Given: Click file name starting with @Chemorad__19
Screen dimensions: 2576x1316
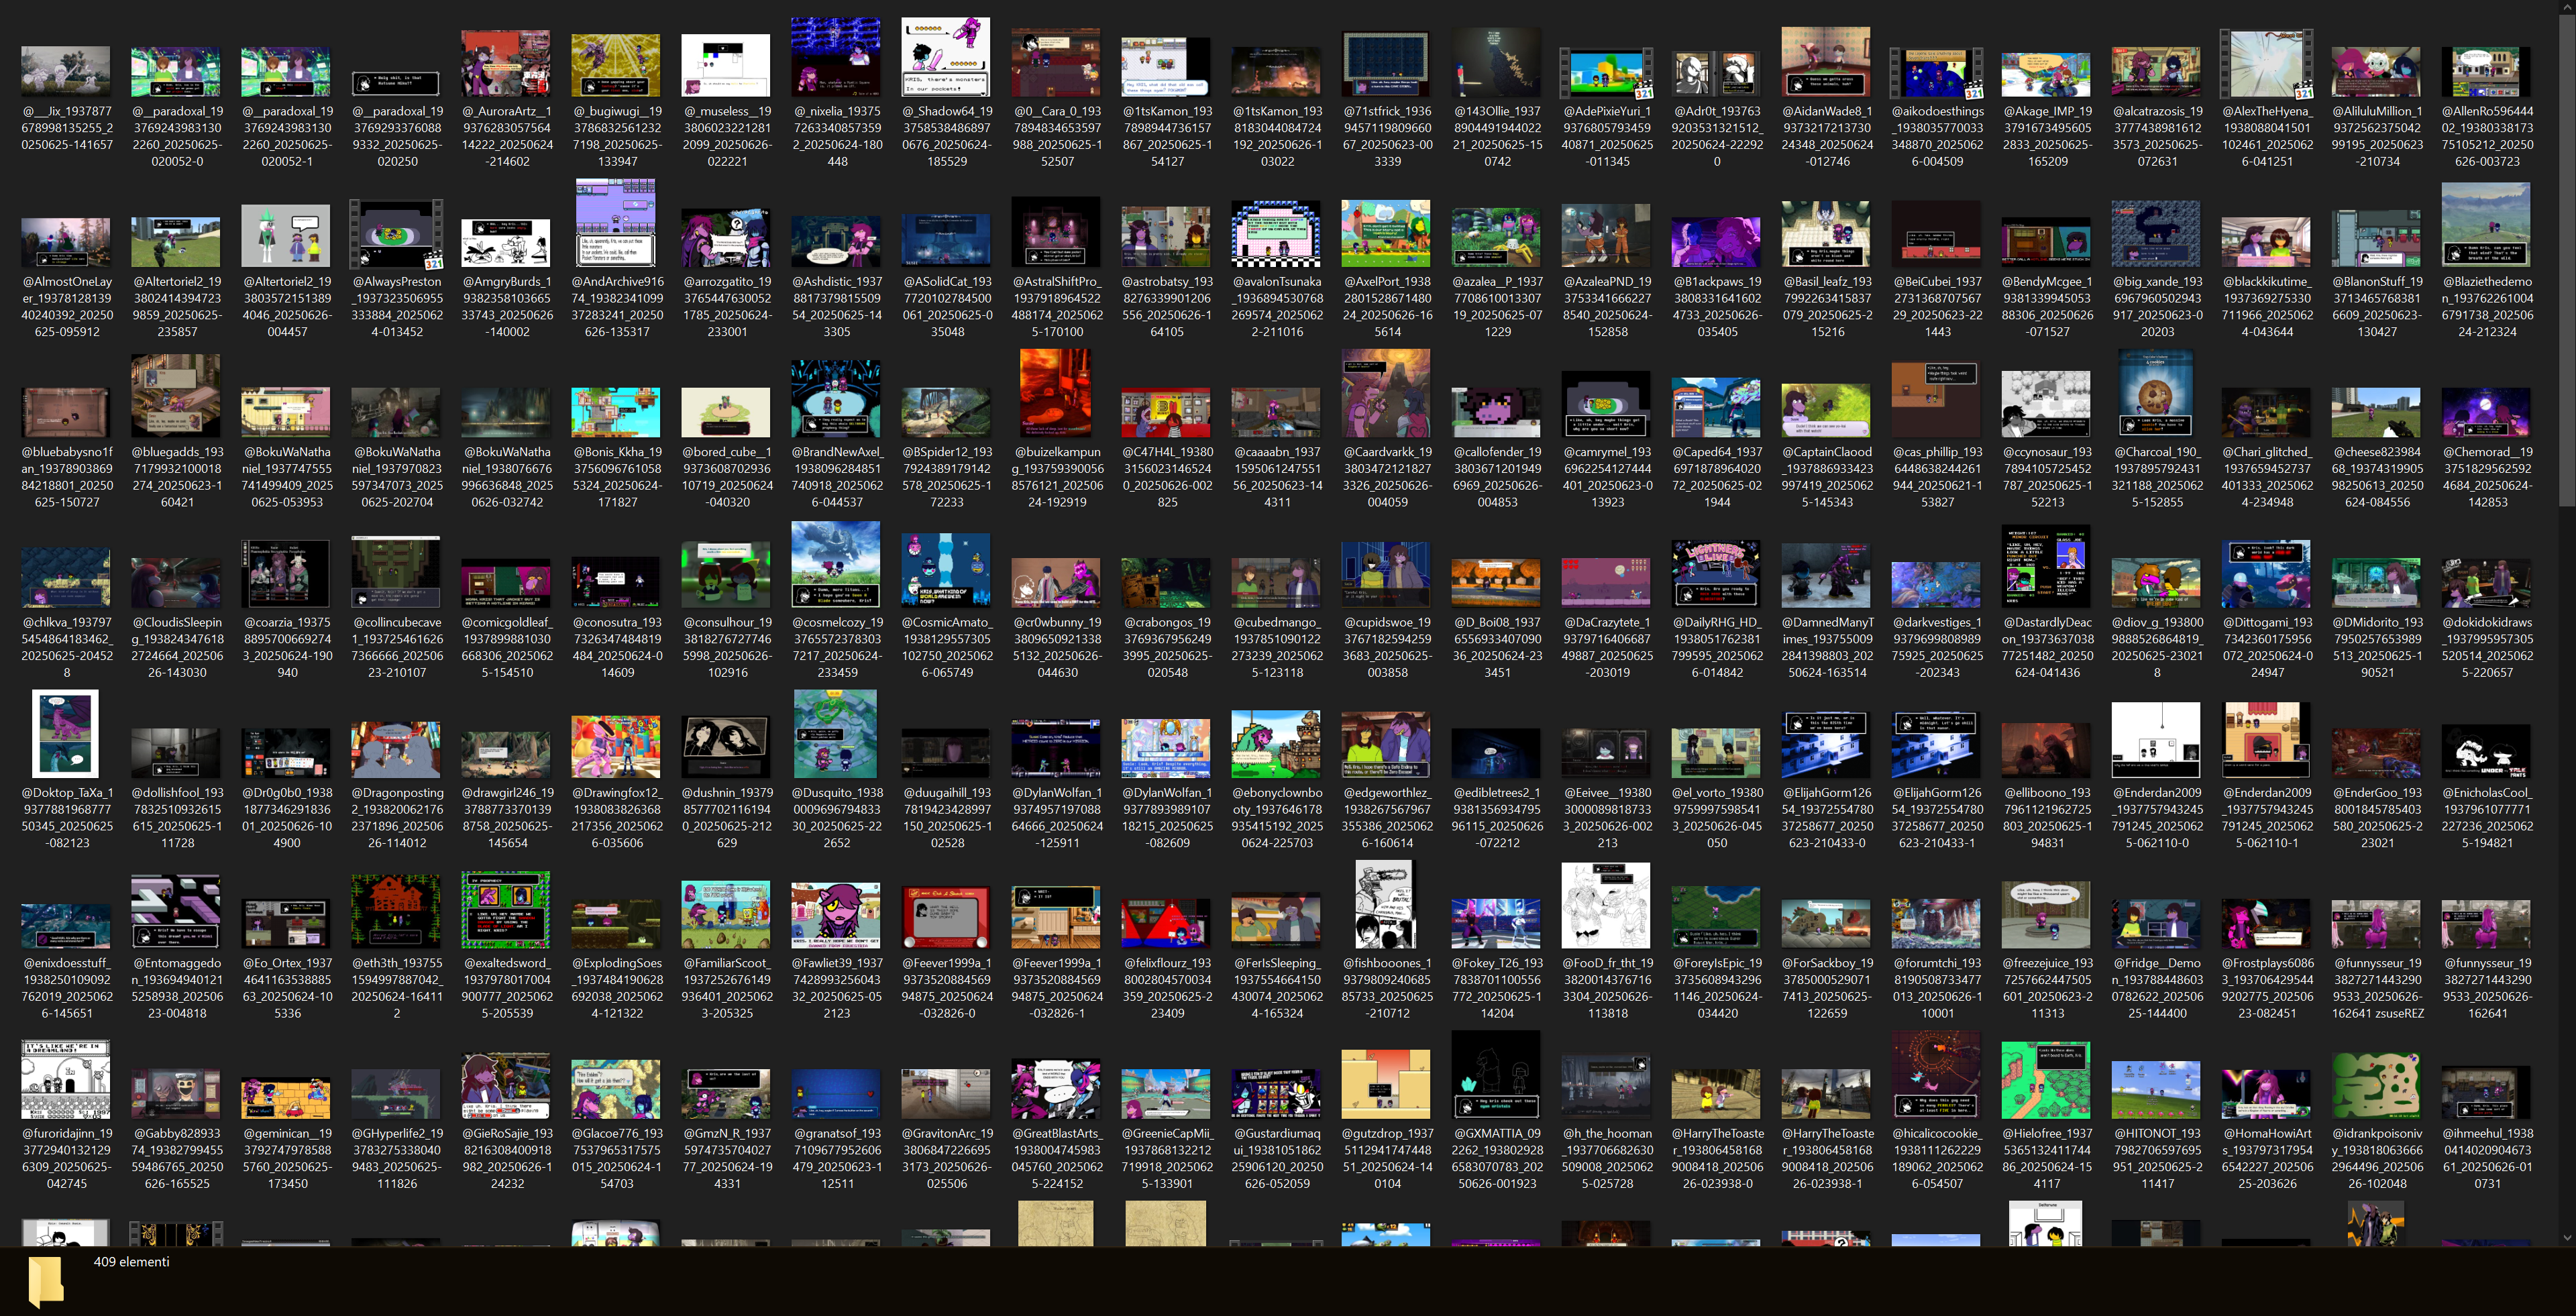Looking at the screenshot, I should point(2487,477).
